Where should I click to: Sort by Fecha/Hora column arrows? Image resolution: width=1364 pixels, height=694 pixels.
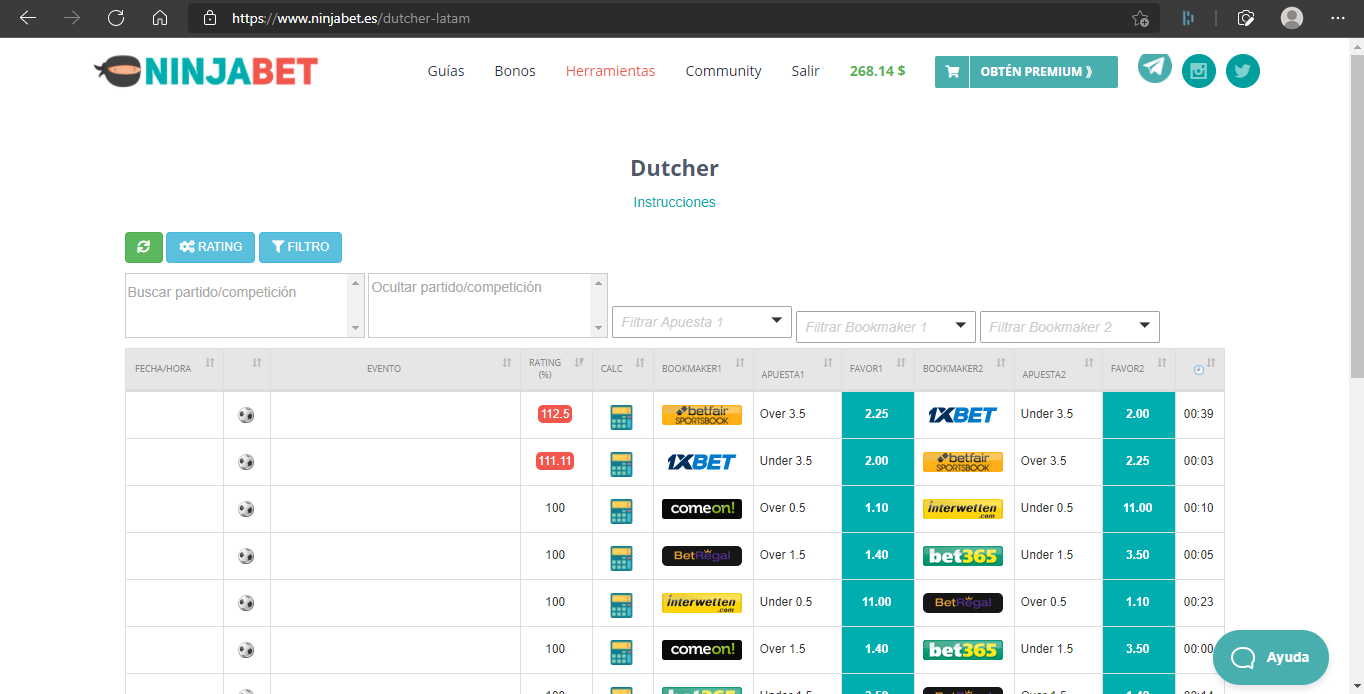click(210, 363)
